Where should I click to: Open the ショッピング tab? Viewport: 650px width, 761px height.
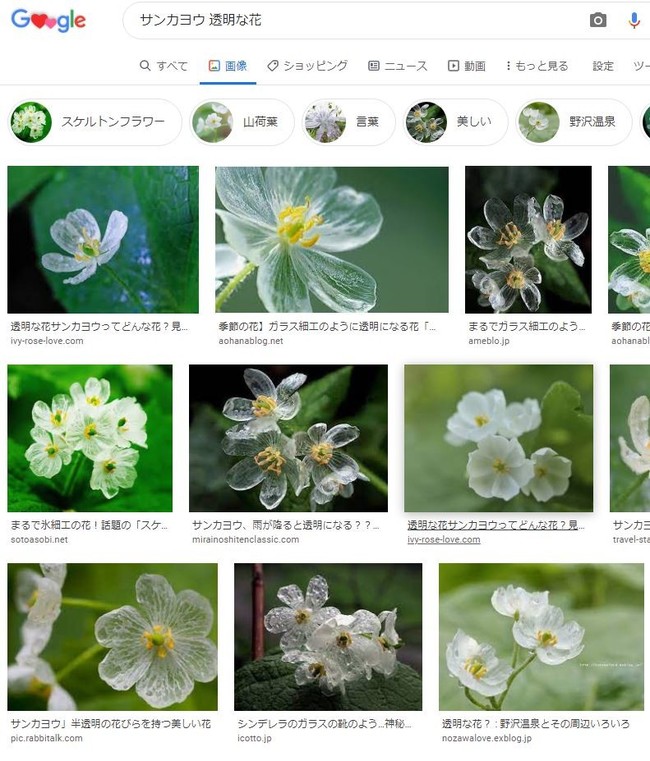307,66
